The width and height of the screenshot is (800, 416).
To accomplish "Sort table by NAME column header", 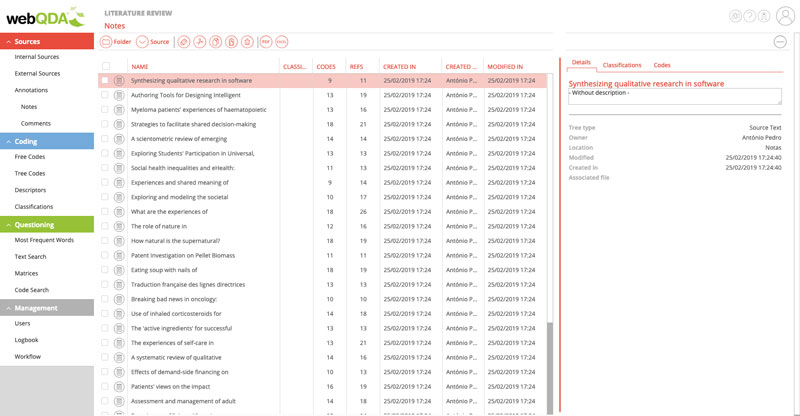I will [140, 67].
